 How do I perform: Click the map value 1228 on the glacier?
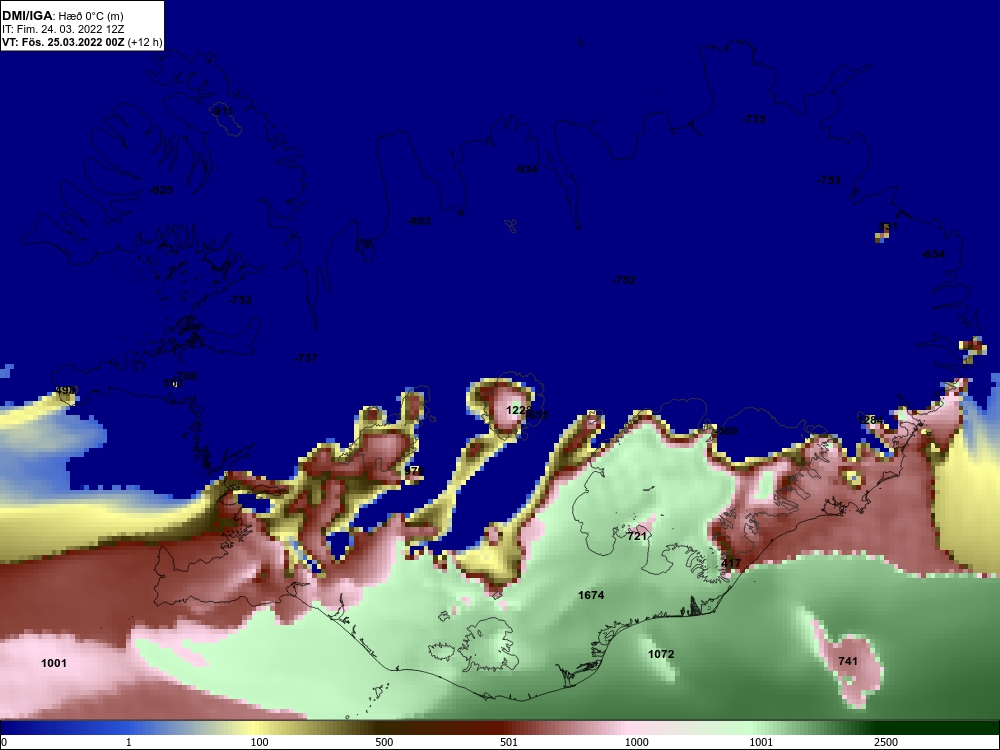tap(518, 410)
